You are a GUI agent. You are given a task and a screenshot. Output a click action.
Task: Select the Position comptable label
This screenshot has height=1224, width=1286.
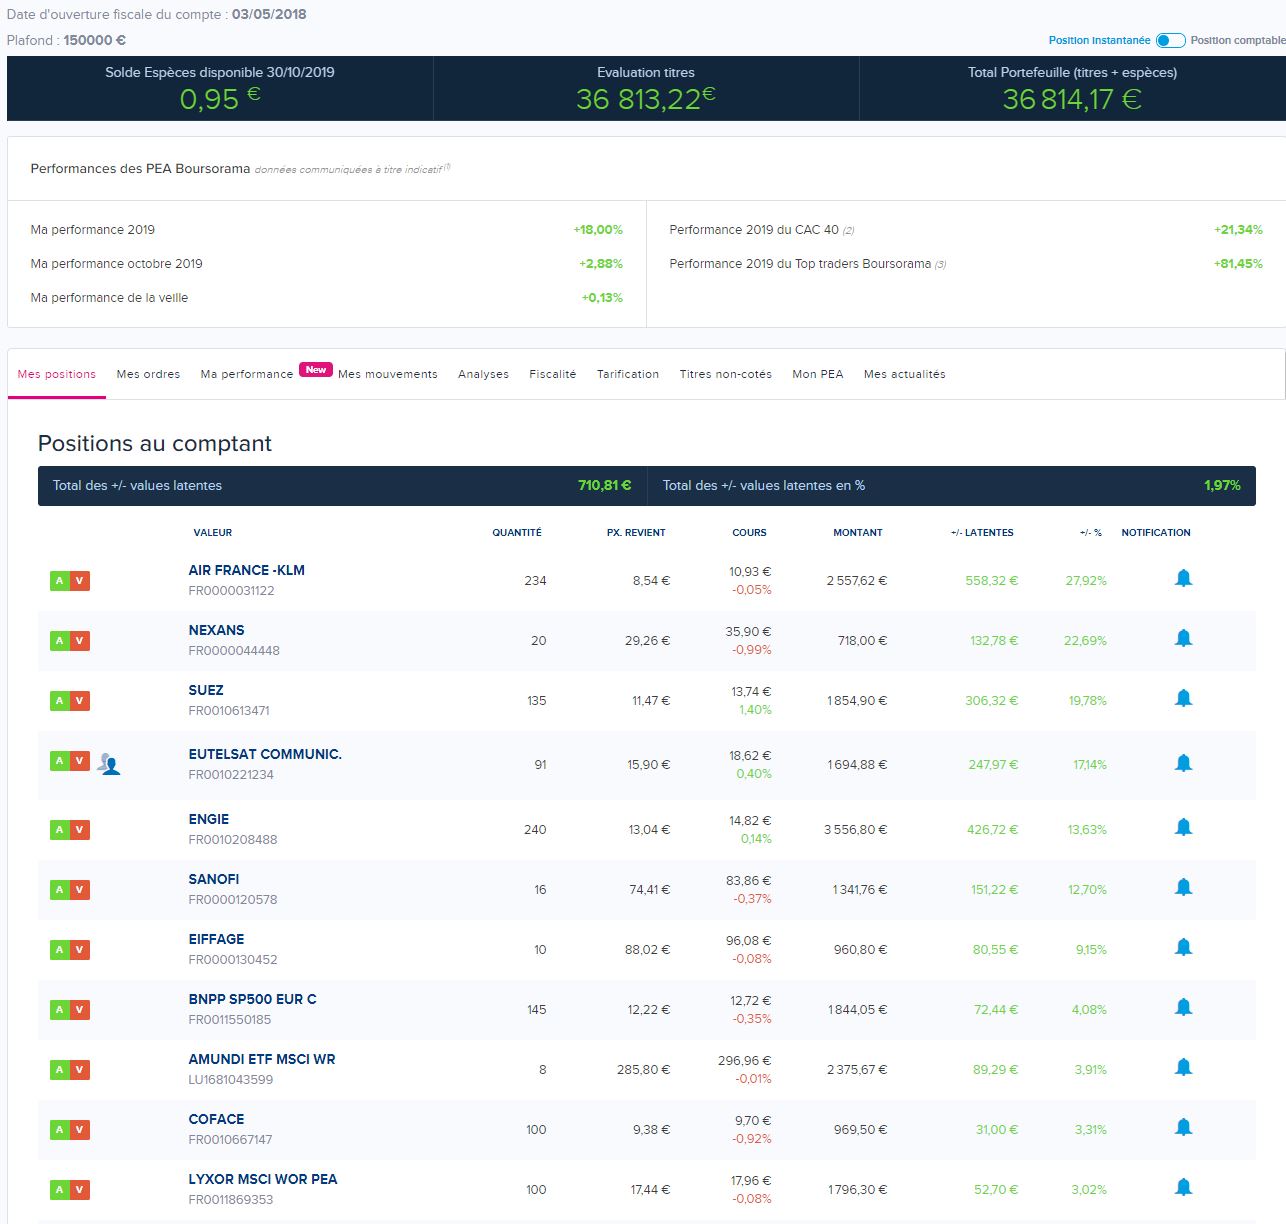(x=1237, y=41)
